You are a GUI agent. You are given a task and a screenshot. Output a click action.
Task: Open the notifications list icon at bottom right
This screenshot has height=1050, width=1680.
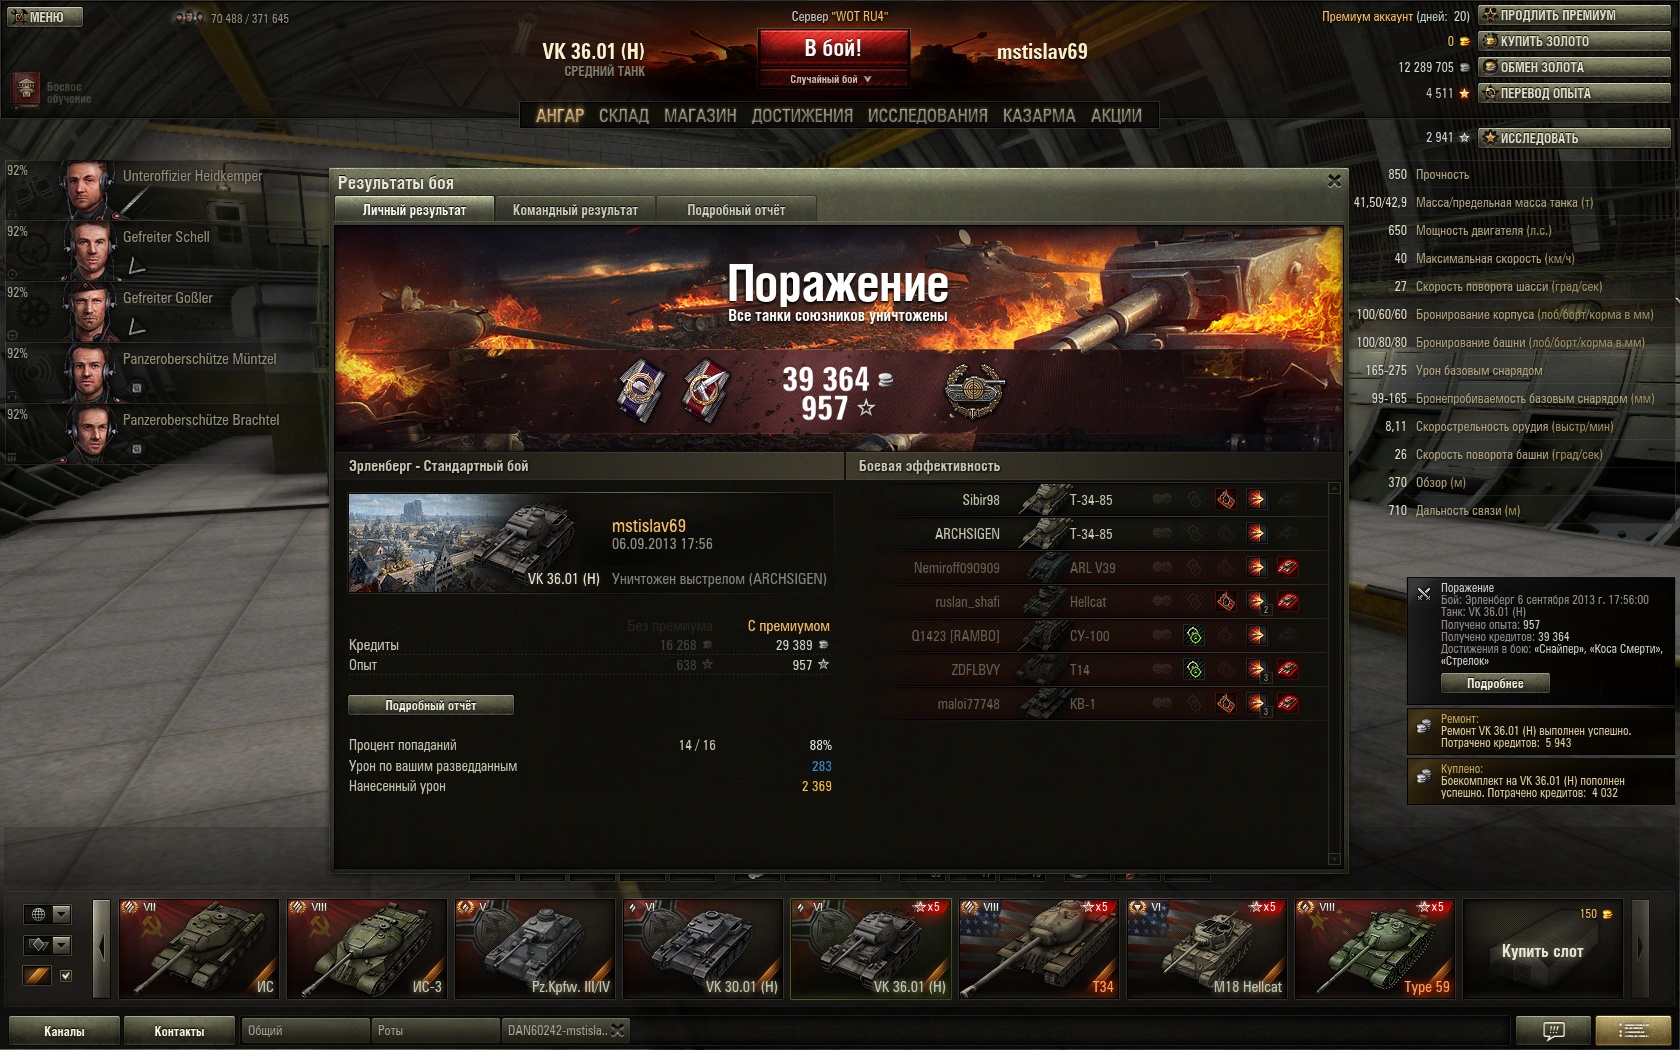pos(1634,1029)
